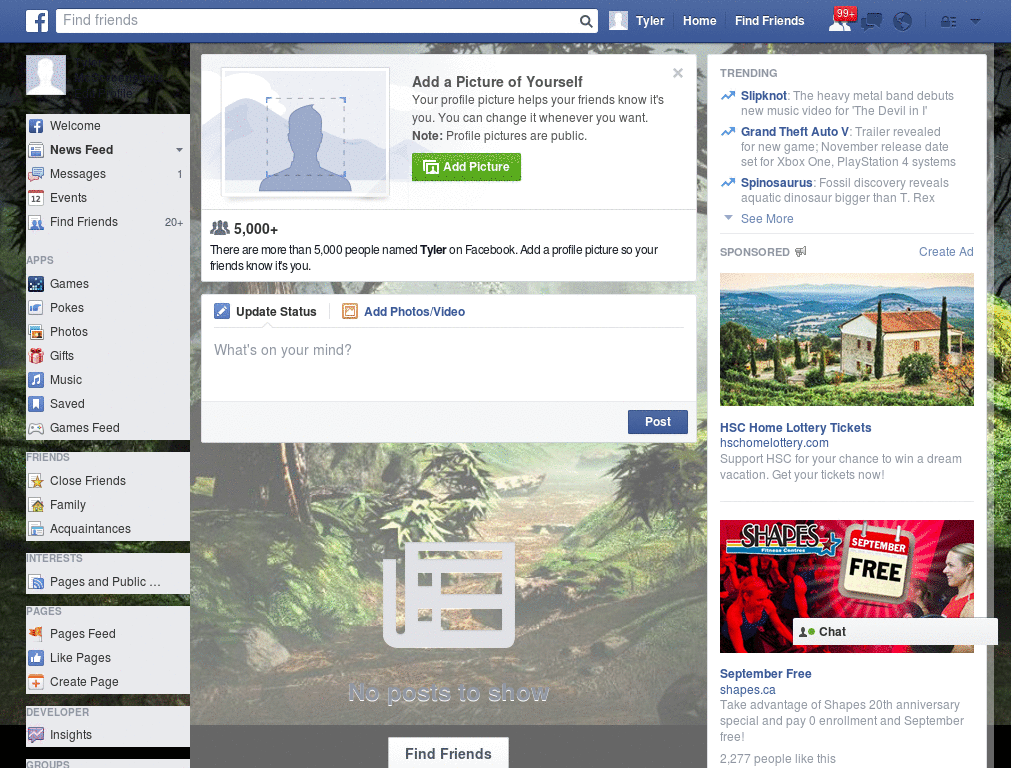This screenshot has height=768, width=1024.
Task: Click the search magnifier icon
Action: (586, 21)
